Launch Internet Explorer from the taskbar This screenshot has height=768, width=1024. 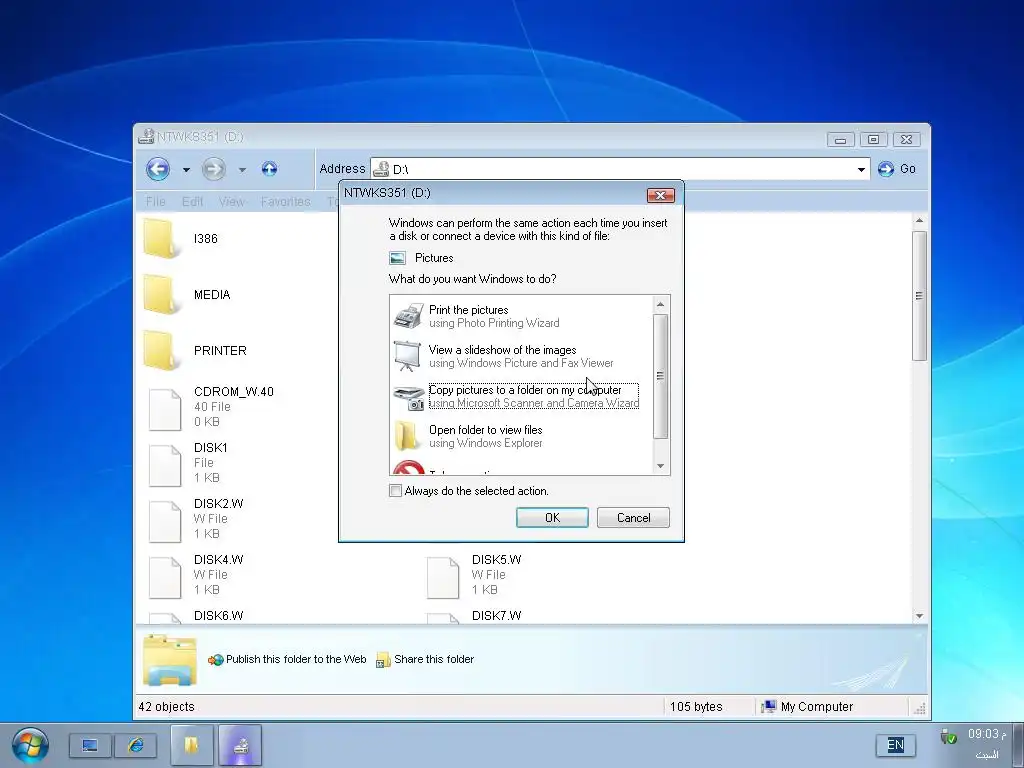136,745
